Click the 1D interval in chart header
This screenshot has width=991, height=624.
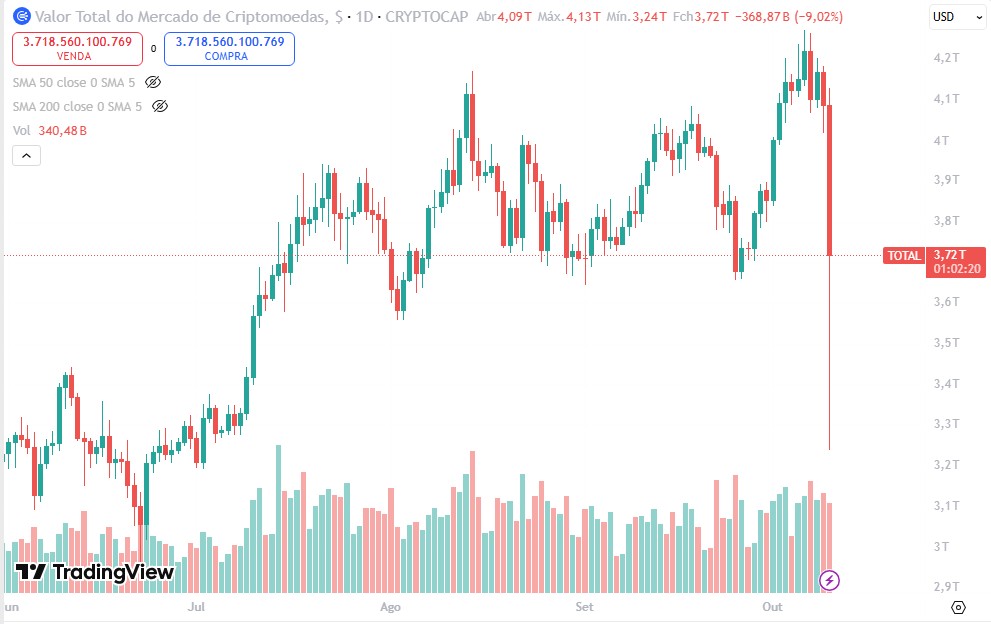365,17
